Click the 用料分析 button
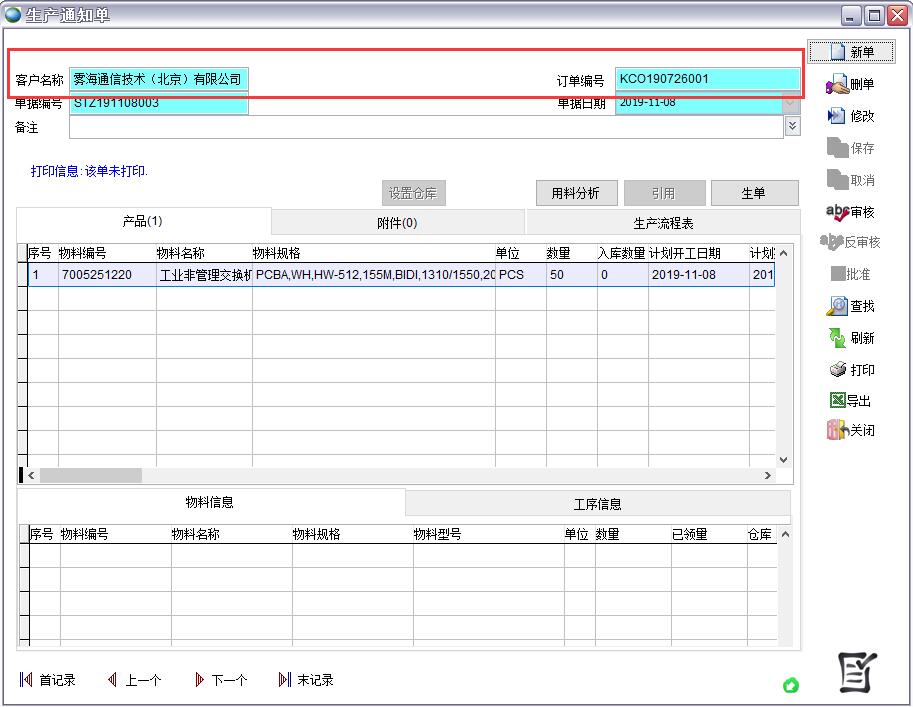Screen dimensions: 913x707 [576, 193]
